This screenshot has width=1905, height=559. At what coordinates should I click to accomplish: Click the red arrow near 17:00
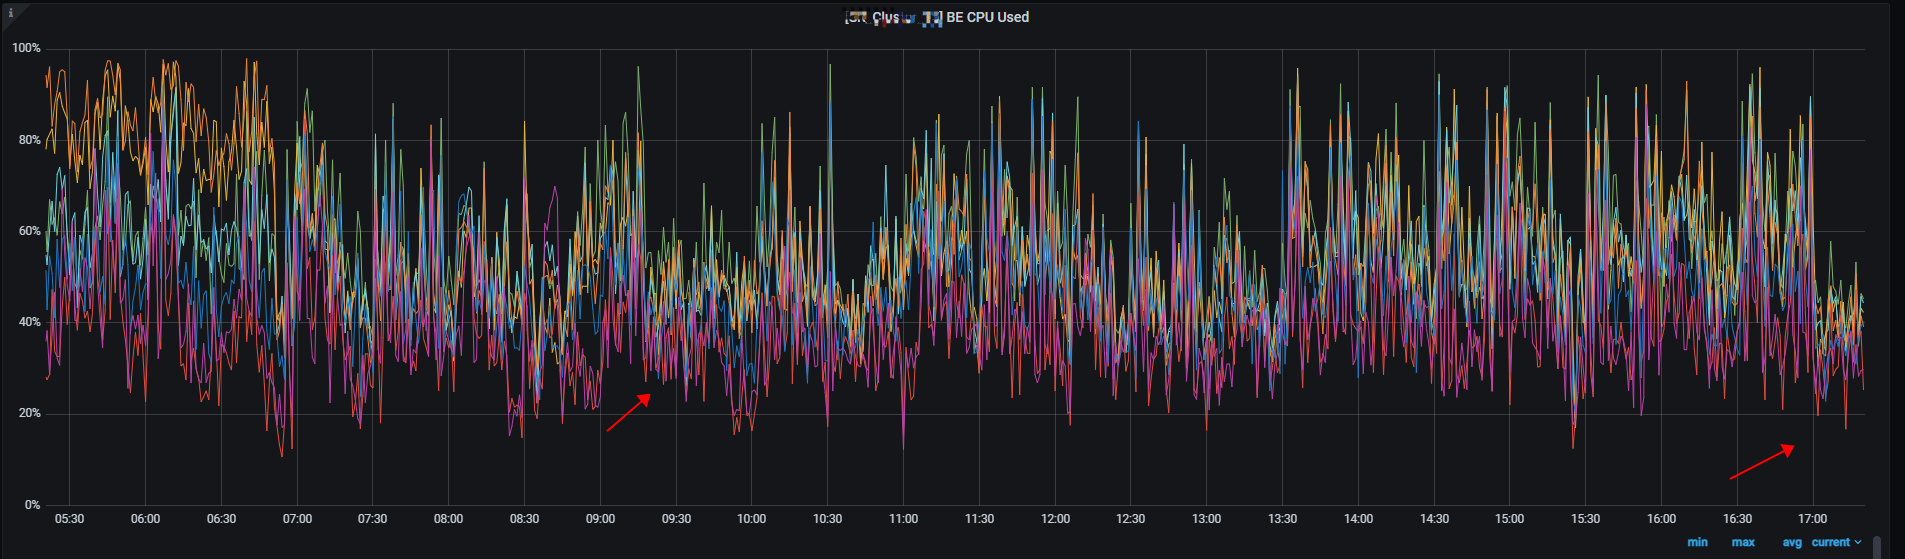pyautogui.click(x=1762, y=462)
